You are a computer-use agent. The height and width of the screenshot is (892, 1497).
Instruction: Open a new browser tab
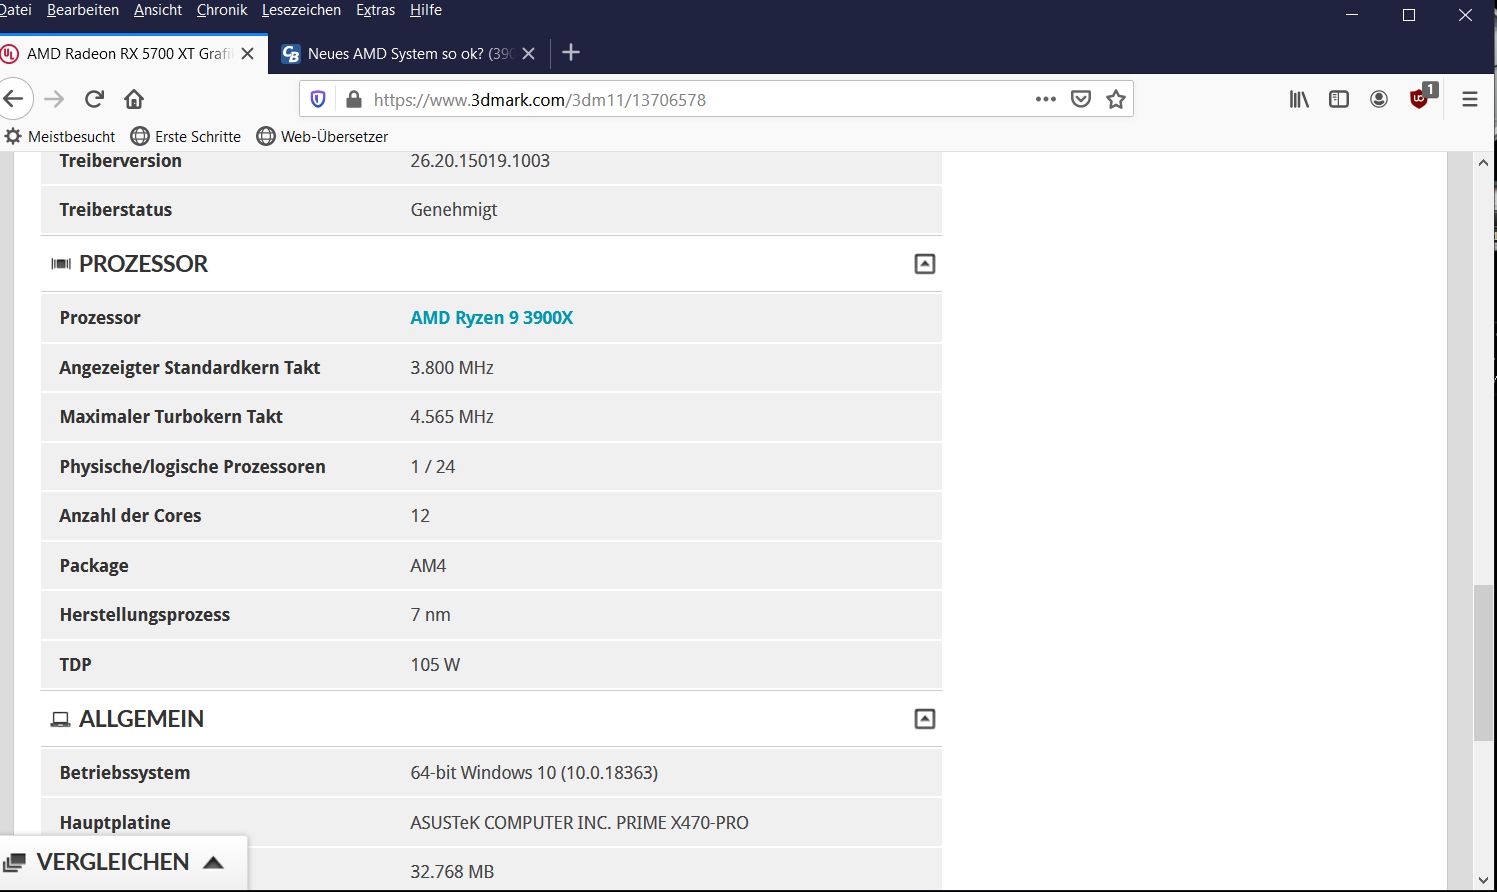point(571,52)
